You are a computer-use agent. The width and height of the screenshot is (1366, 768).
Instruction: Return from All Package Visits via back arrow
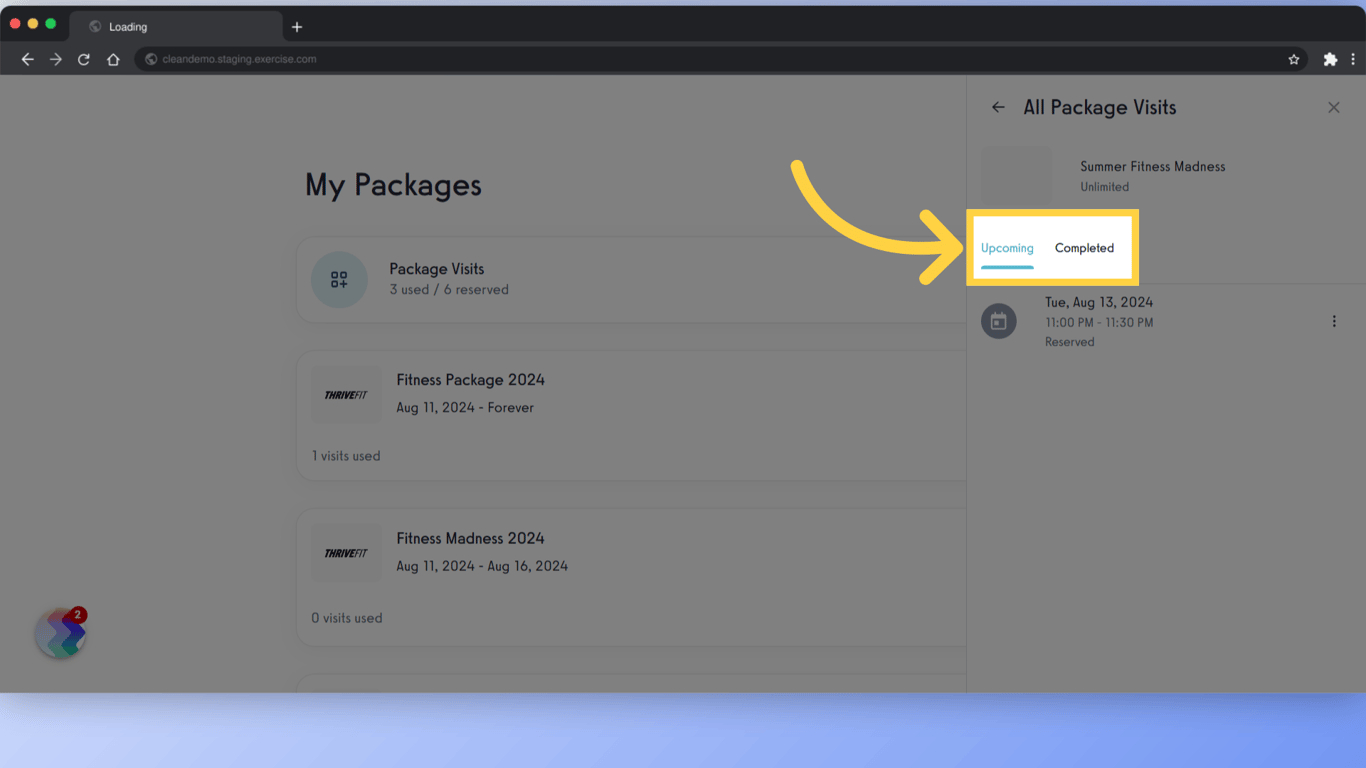[x=998, y=107]
